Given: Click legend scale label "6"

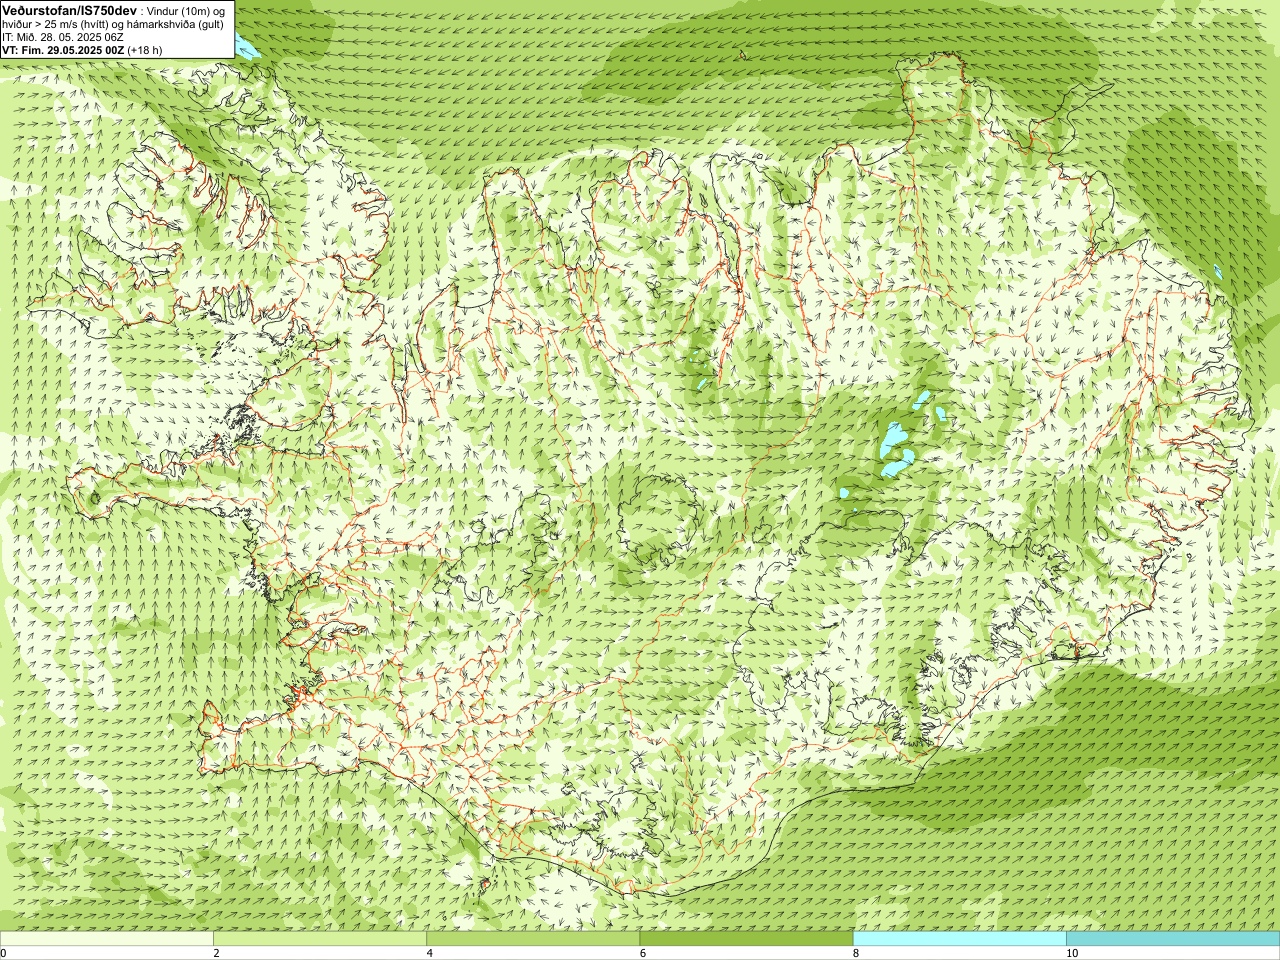Looking at the screenshot, I should tap(643, 953).
